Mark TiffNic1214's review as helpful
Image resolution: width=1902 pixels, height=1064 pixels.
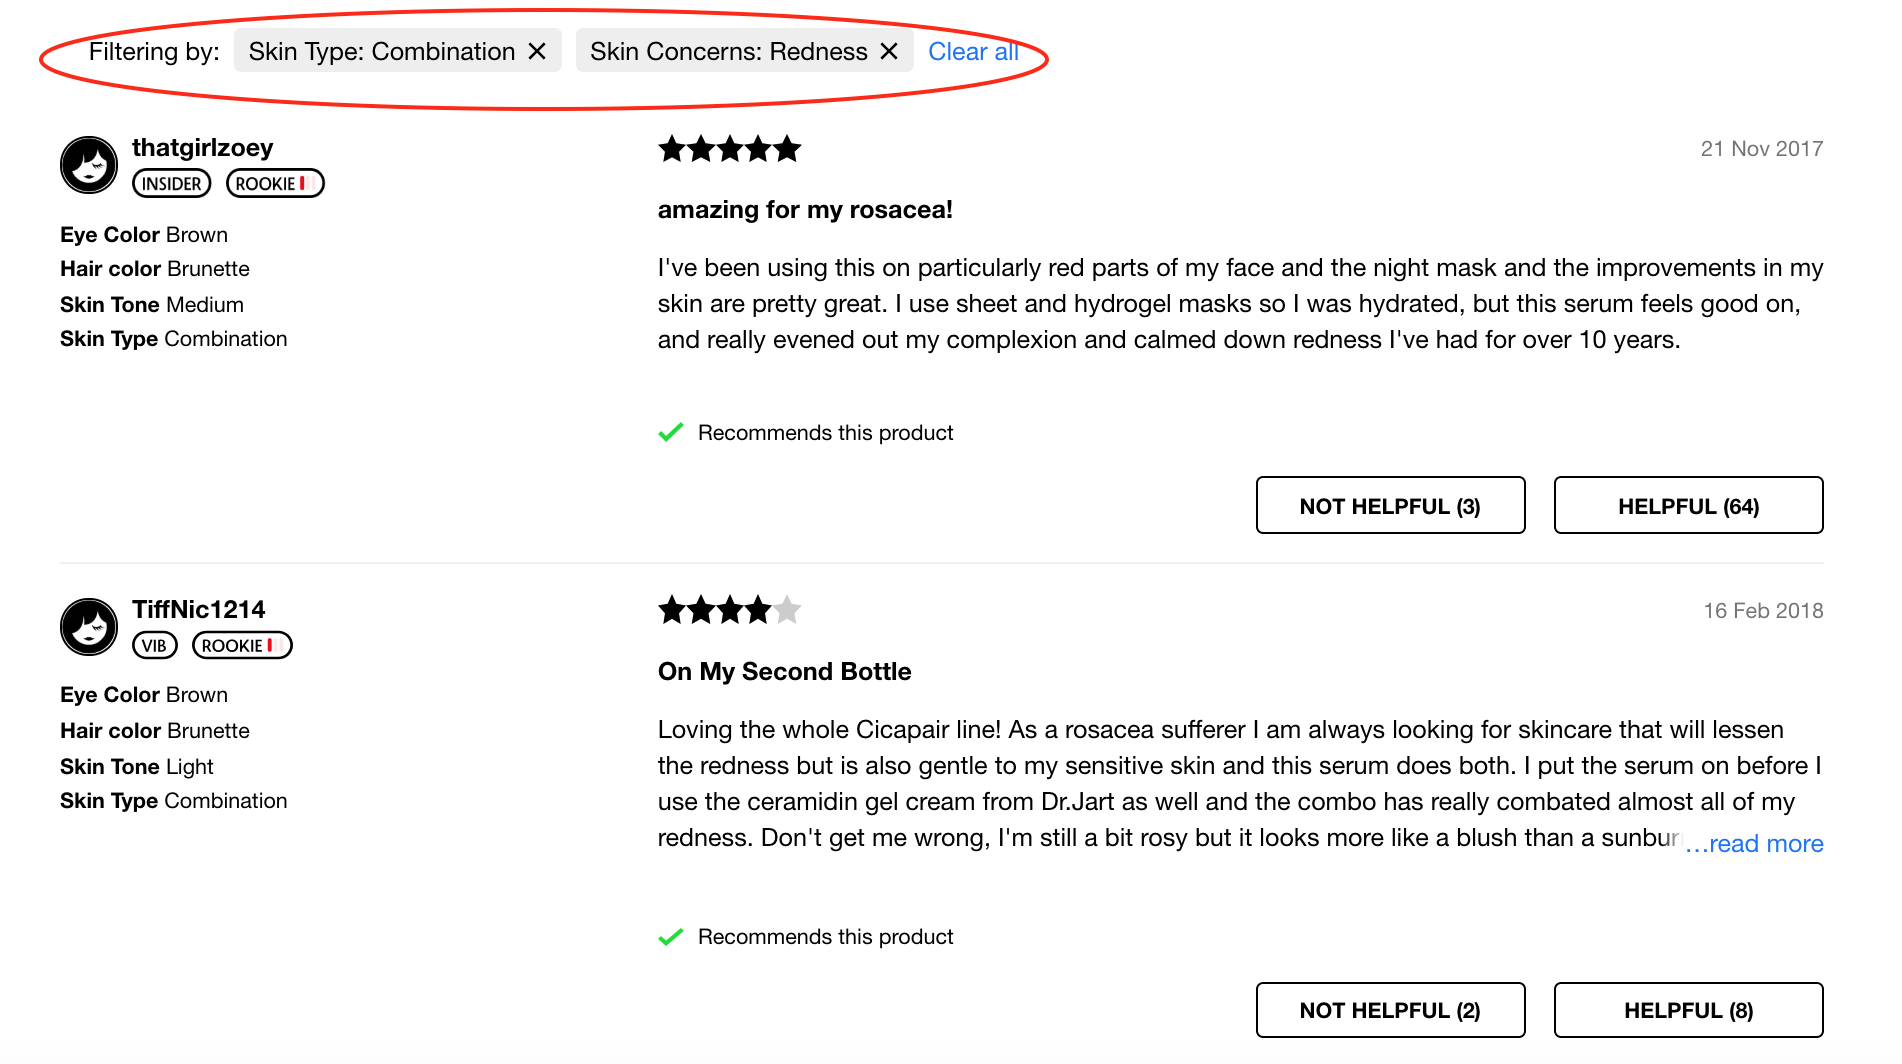(1688, 1010)
